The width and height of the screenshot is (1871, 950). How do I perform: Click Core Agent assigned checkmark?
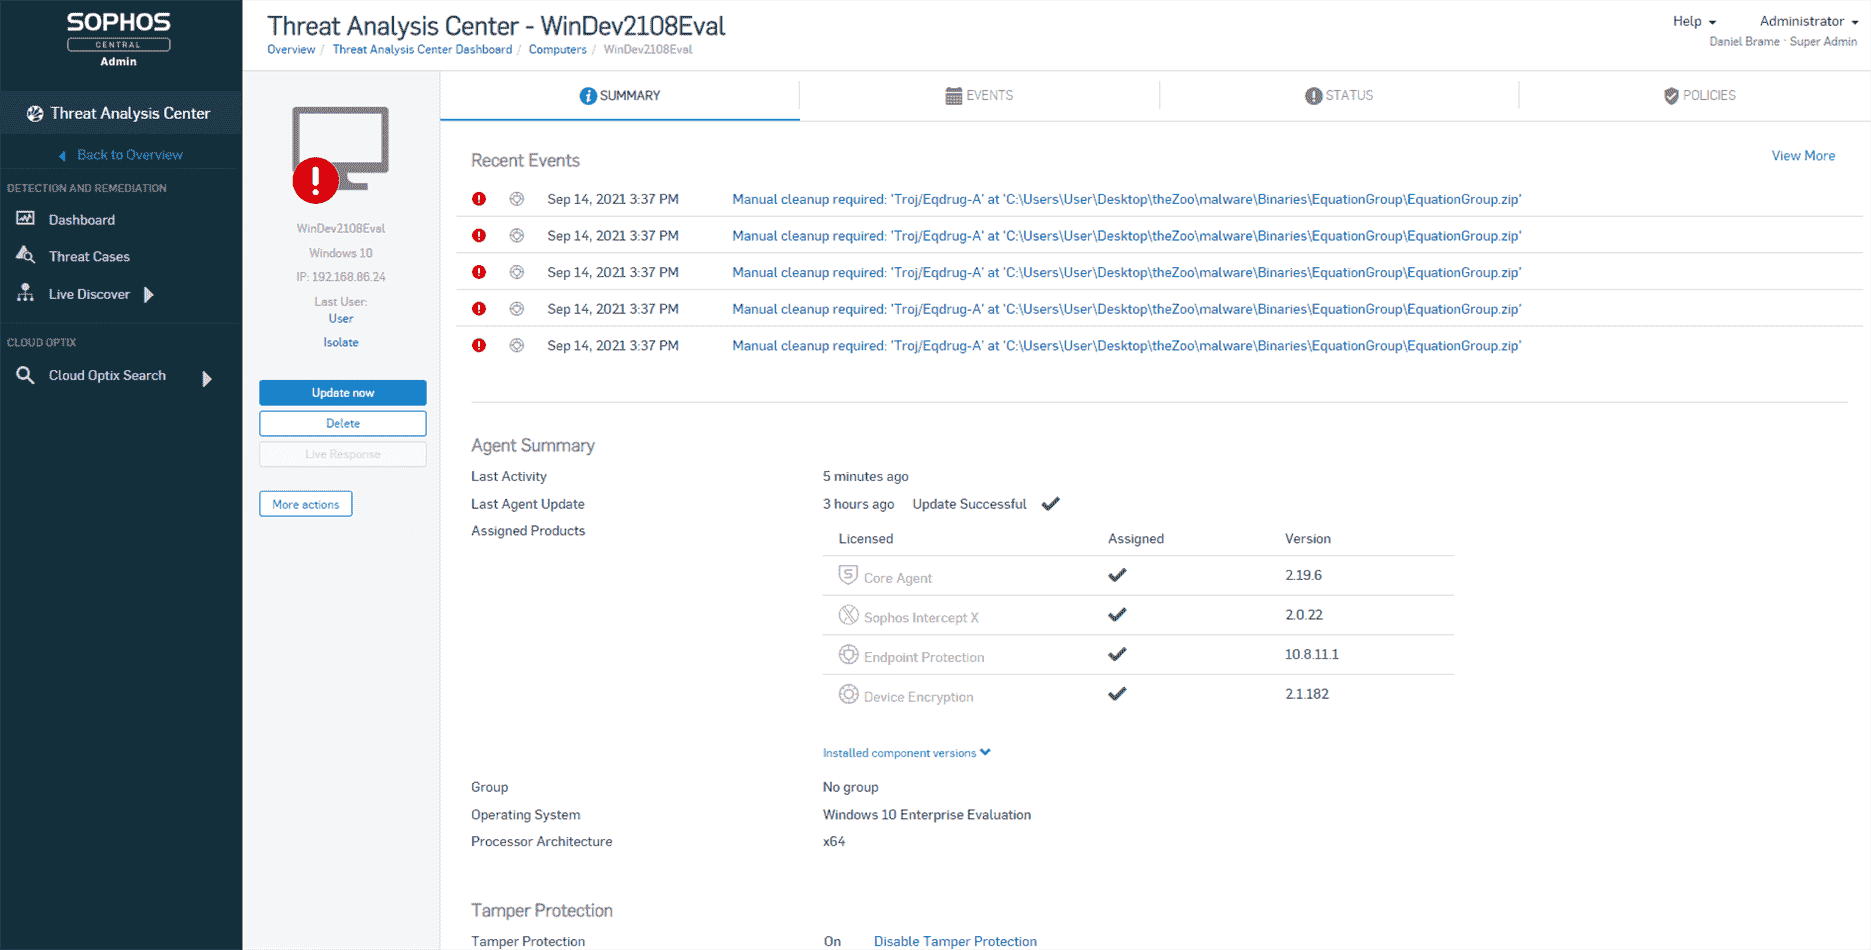point(1117,575)
